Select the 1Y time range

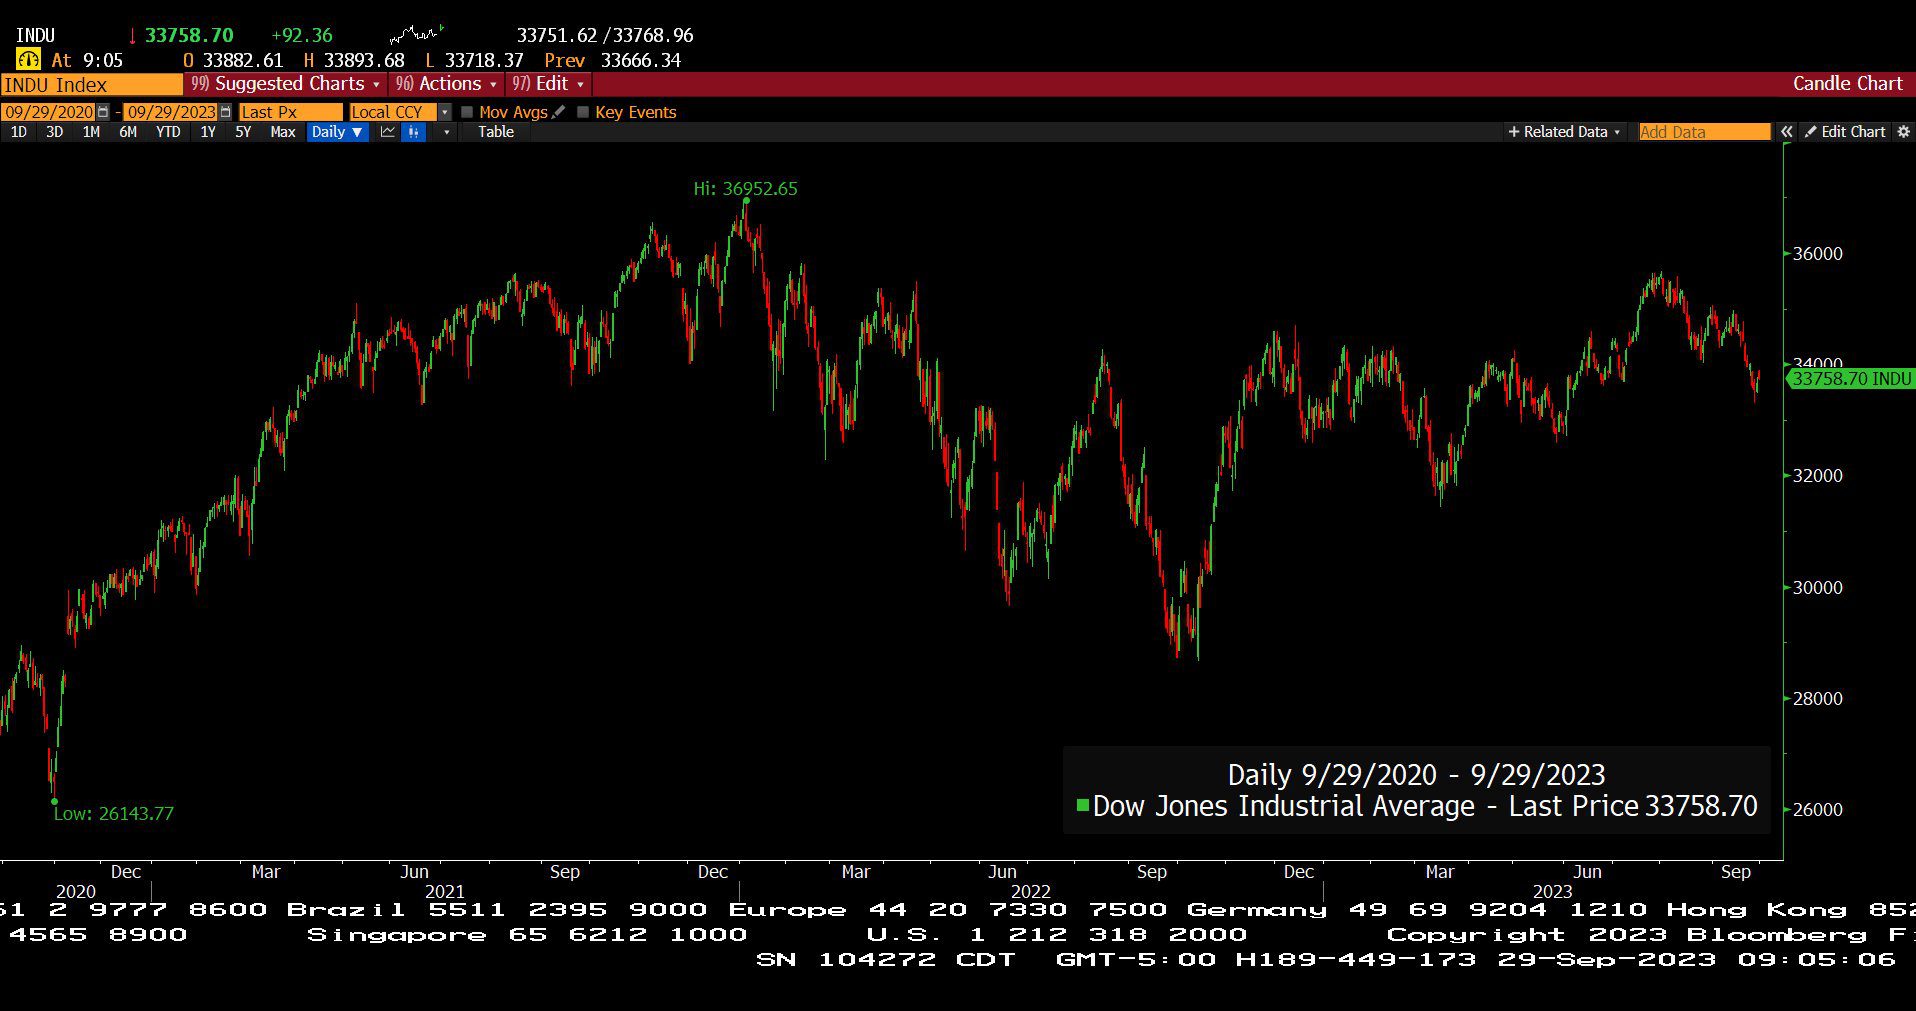[208, 132]
